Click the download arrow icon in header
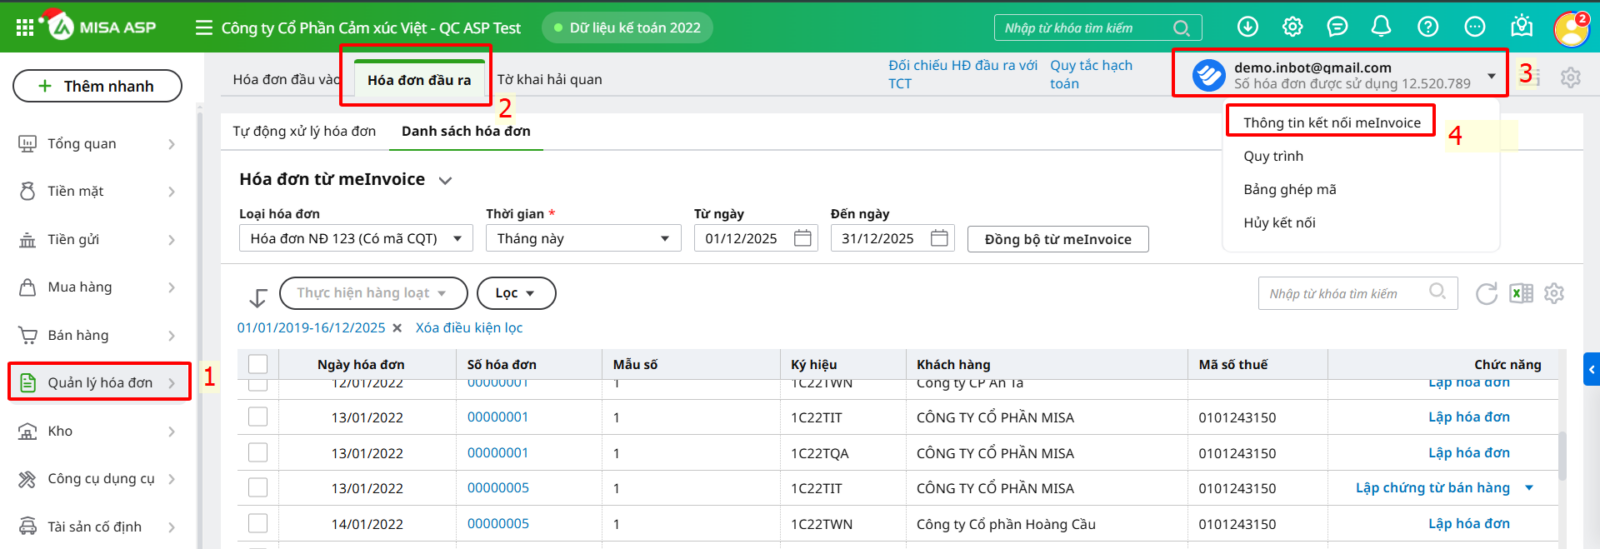 (x=1248, y=27)
